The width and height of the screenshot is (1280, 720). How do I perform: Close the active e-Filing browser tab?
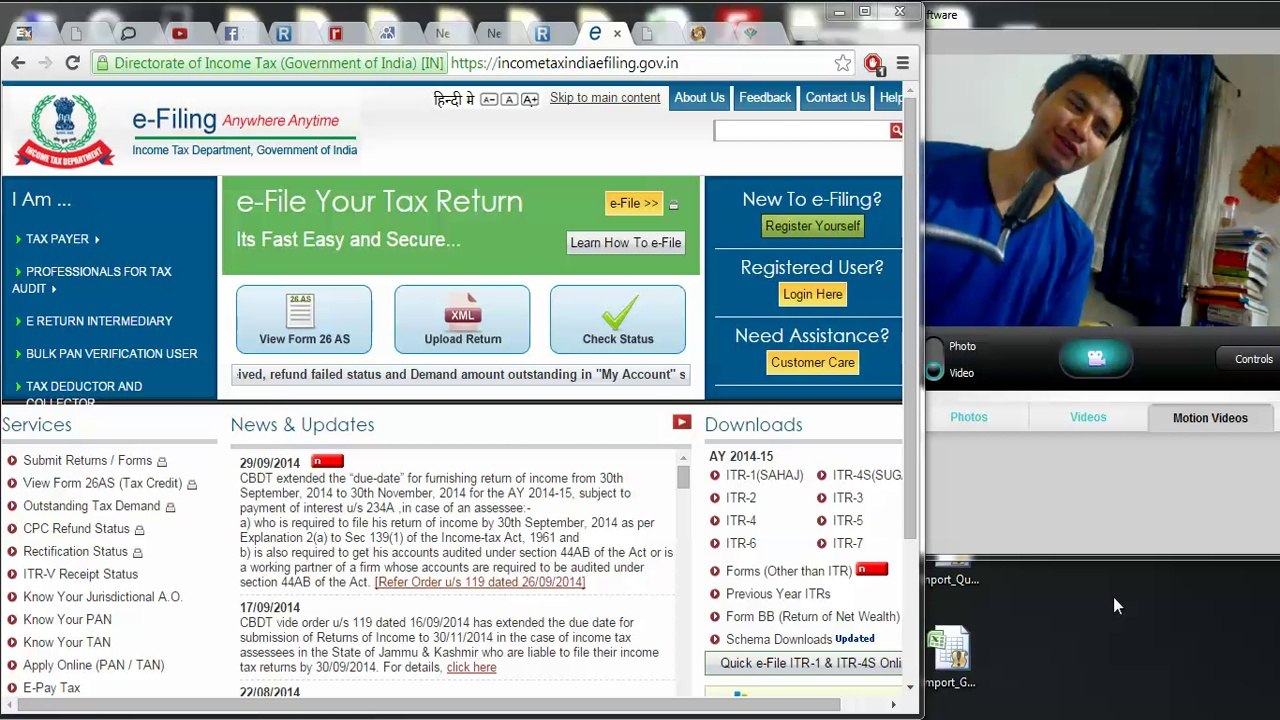(617, 34)
